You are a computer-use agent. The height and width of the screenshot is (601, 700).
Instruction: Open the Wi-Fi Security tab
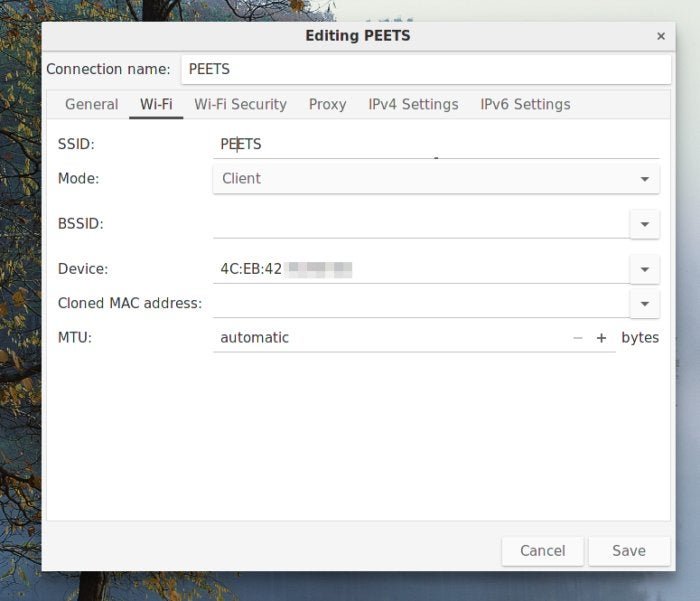click(240, 104)
